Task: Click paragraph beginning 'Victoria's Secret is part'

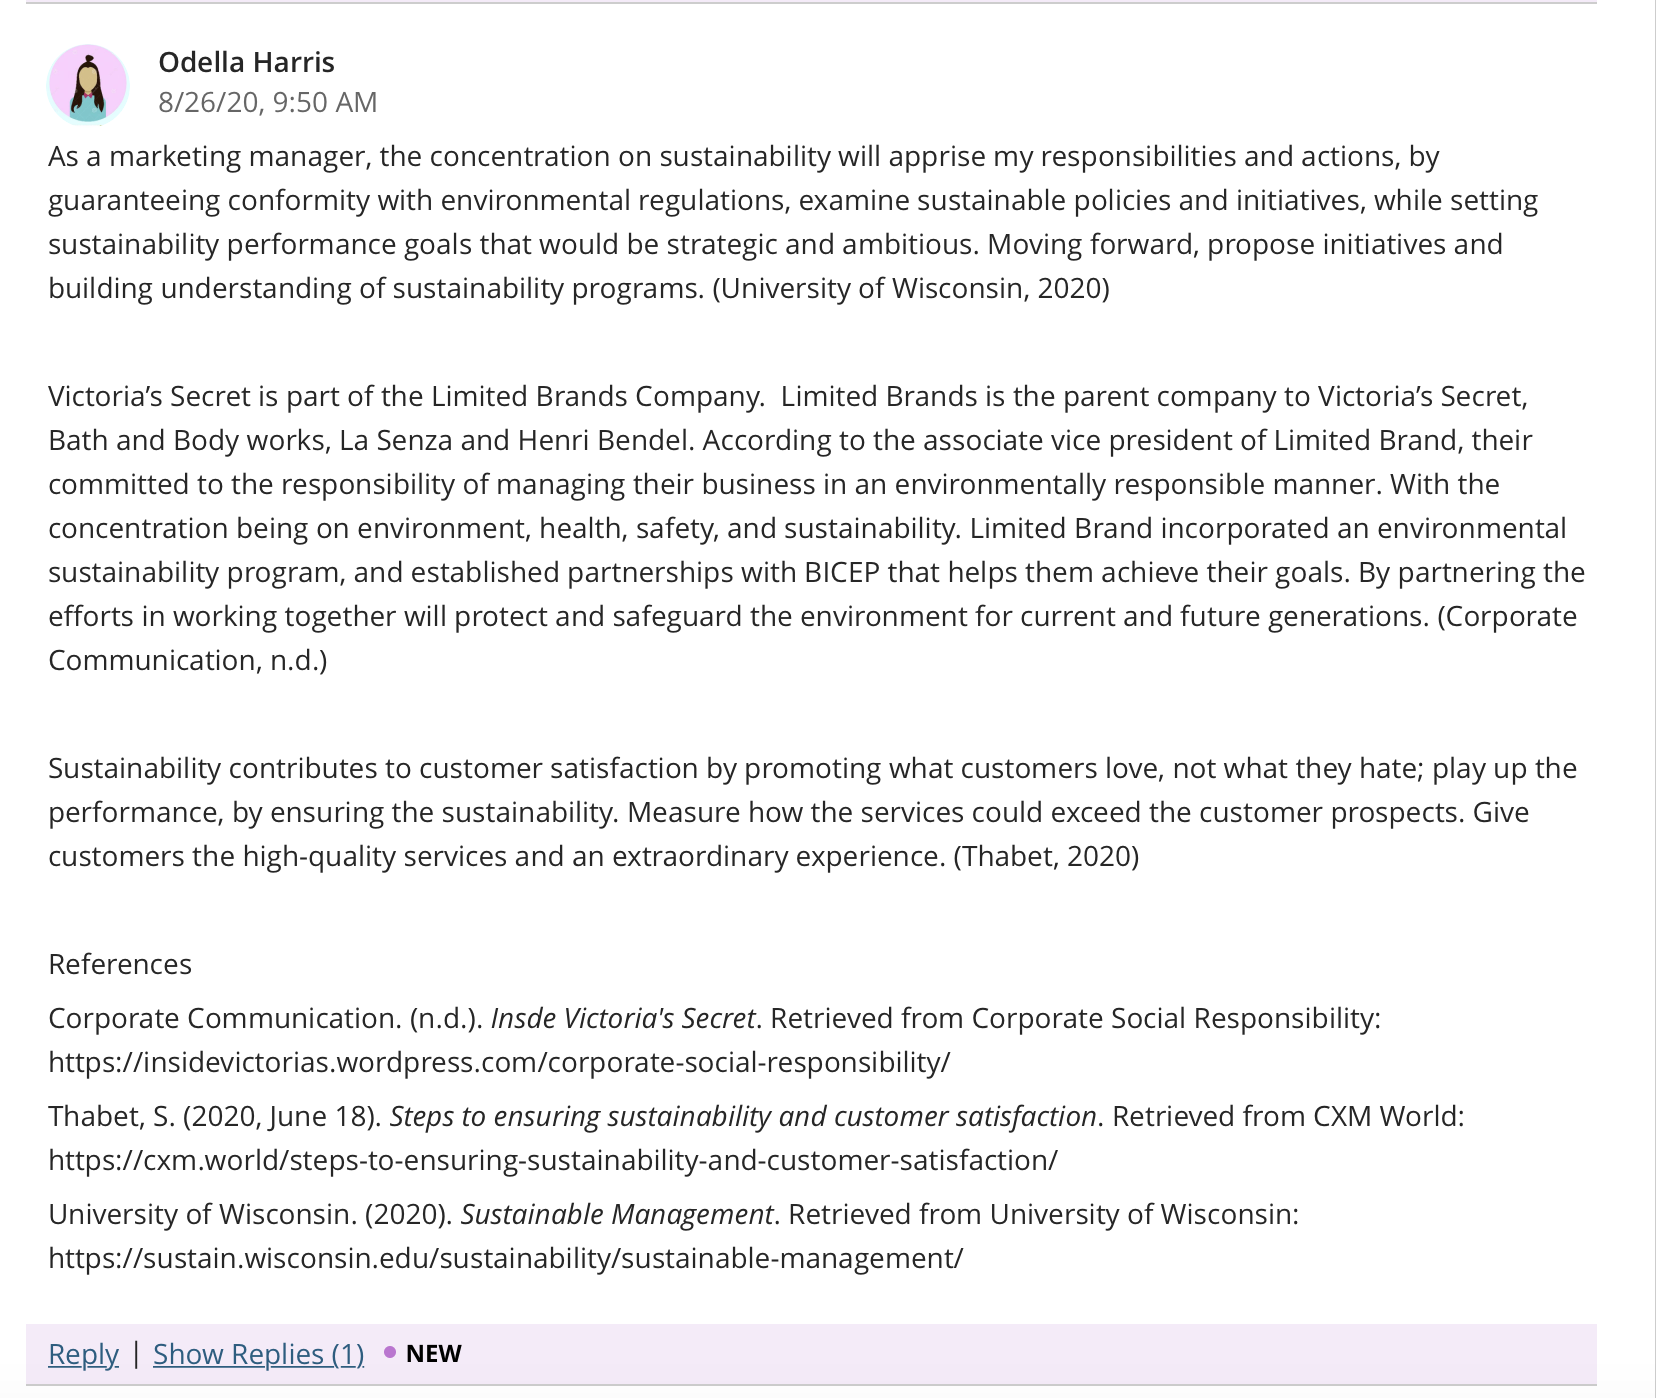Action: (x=816, y=528)
